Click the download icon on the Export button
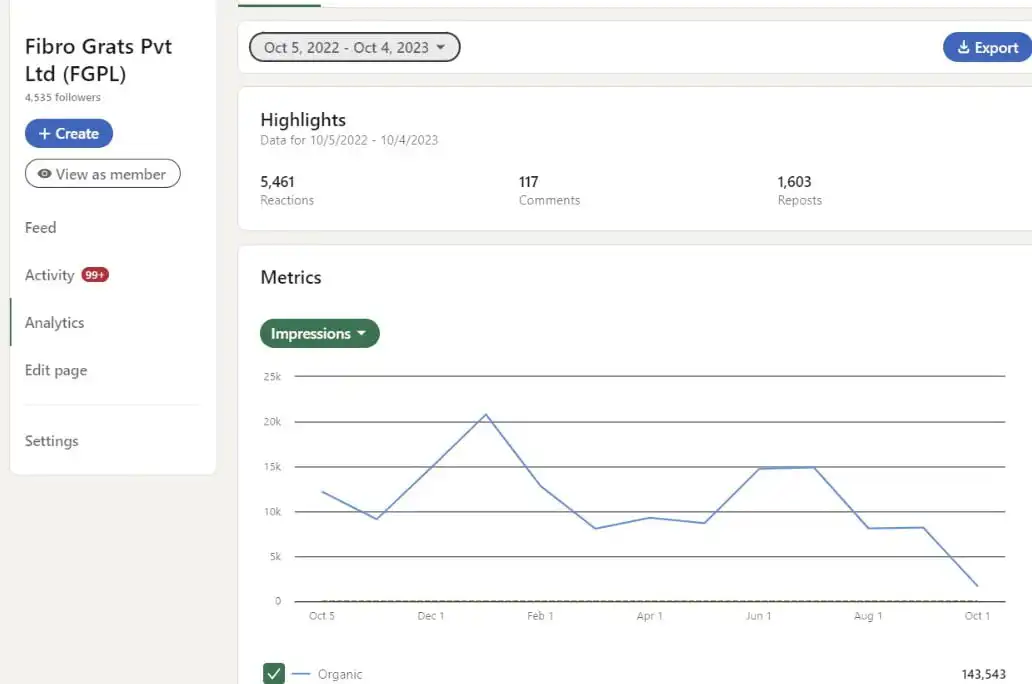This screenshot has width=1032, height=684. tap(963, 48)
